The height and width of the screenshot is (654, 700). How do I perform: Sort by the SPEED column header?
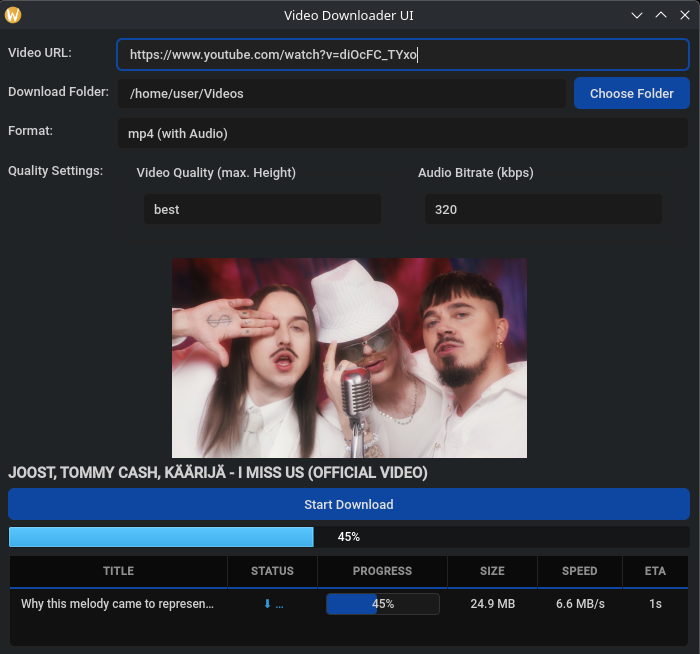point(579,571)
